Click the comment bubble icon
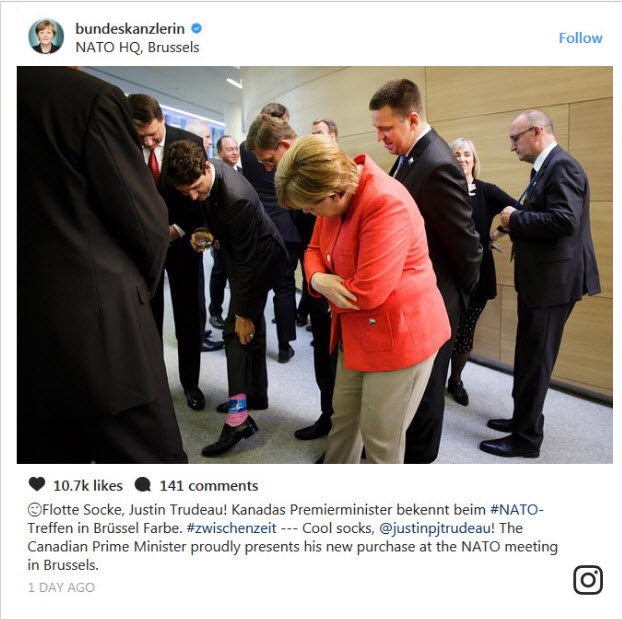622x619 pixels. point(143,484)
